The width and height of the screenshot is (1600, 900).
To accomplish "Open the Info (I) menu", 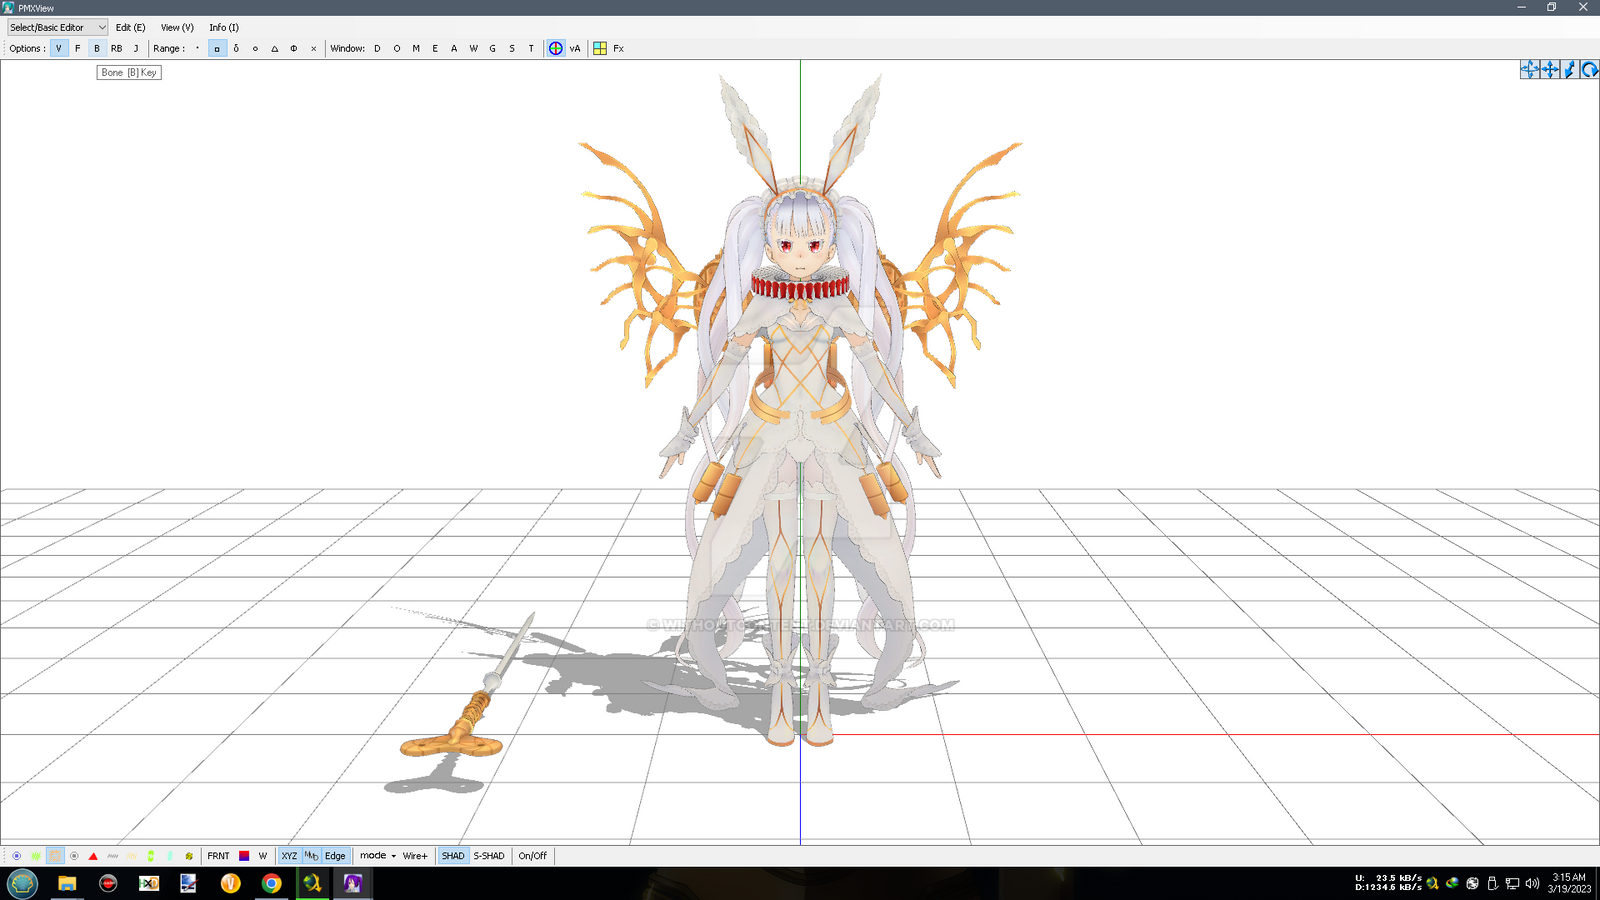I will tap(224, 27).
